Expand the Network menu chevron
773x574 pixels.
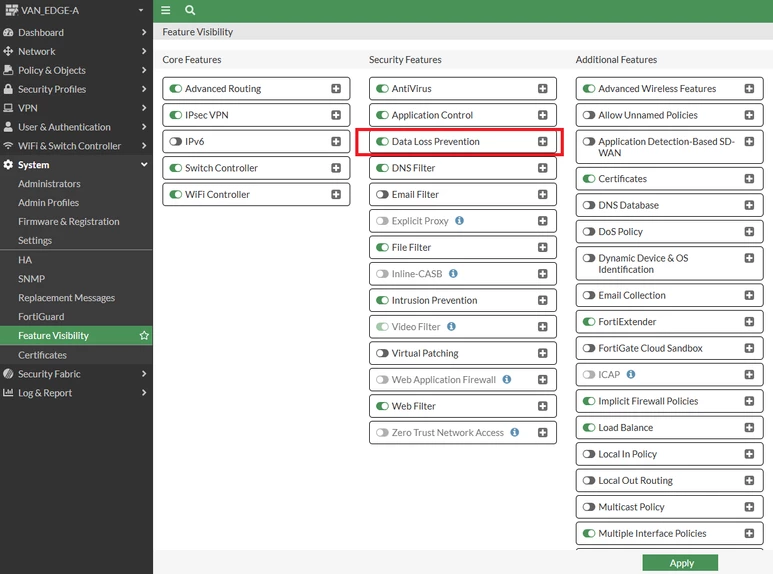[144, 51]
